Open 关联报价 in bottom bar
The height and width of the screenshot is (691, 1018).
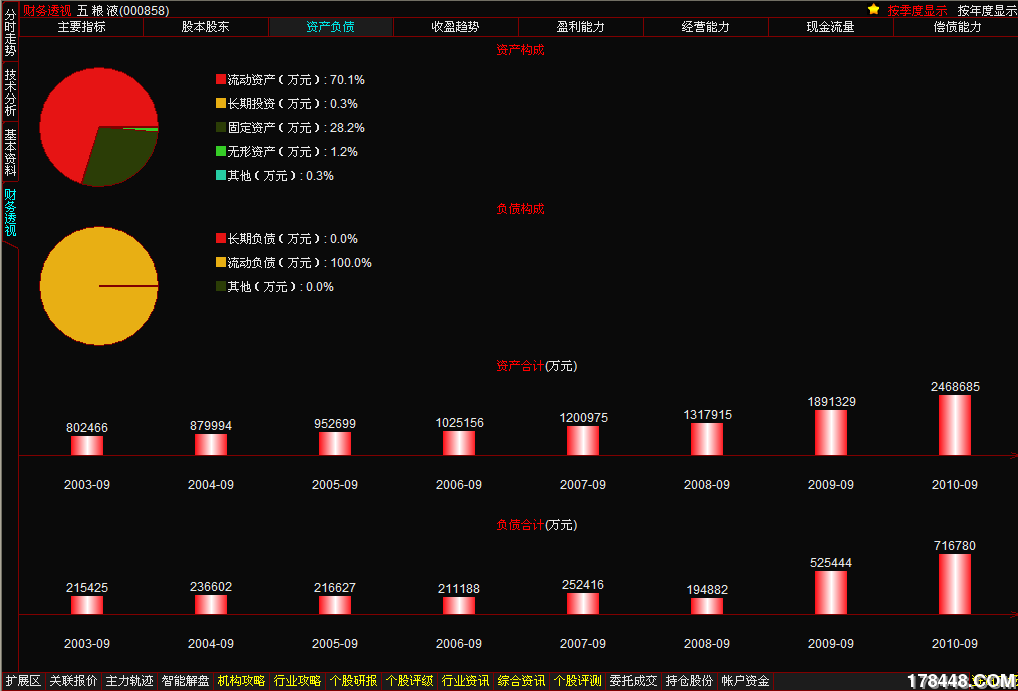pyautogui.click(x=73, y=681)
